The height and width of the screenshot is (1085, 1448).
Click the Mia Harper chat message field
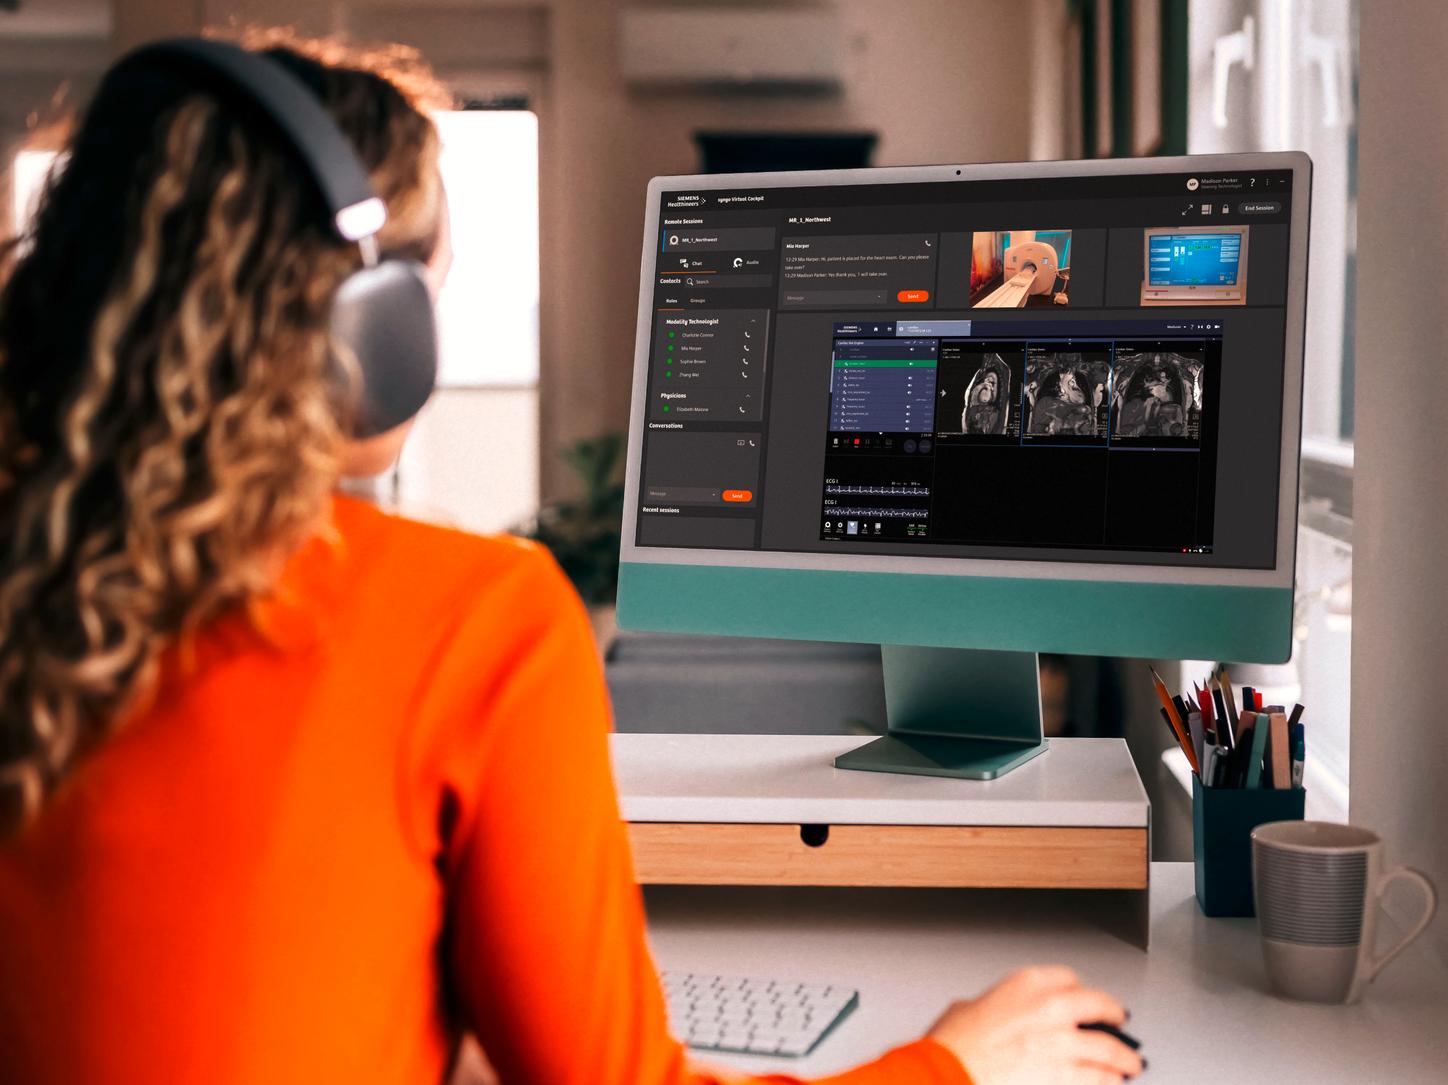[835, 297]
